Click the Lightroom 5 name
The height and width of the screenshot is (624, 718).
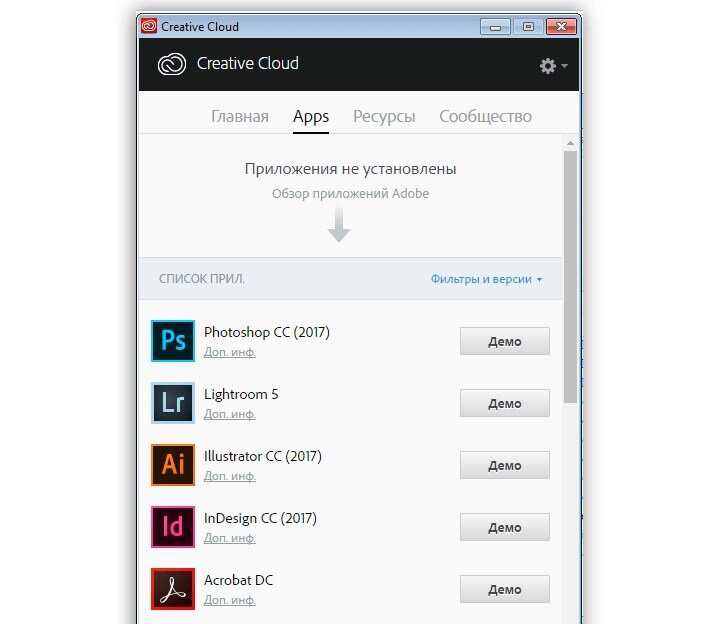click(241, 394)
